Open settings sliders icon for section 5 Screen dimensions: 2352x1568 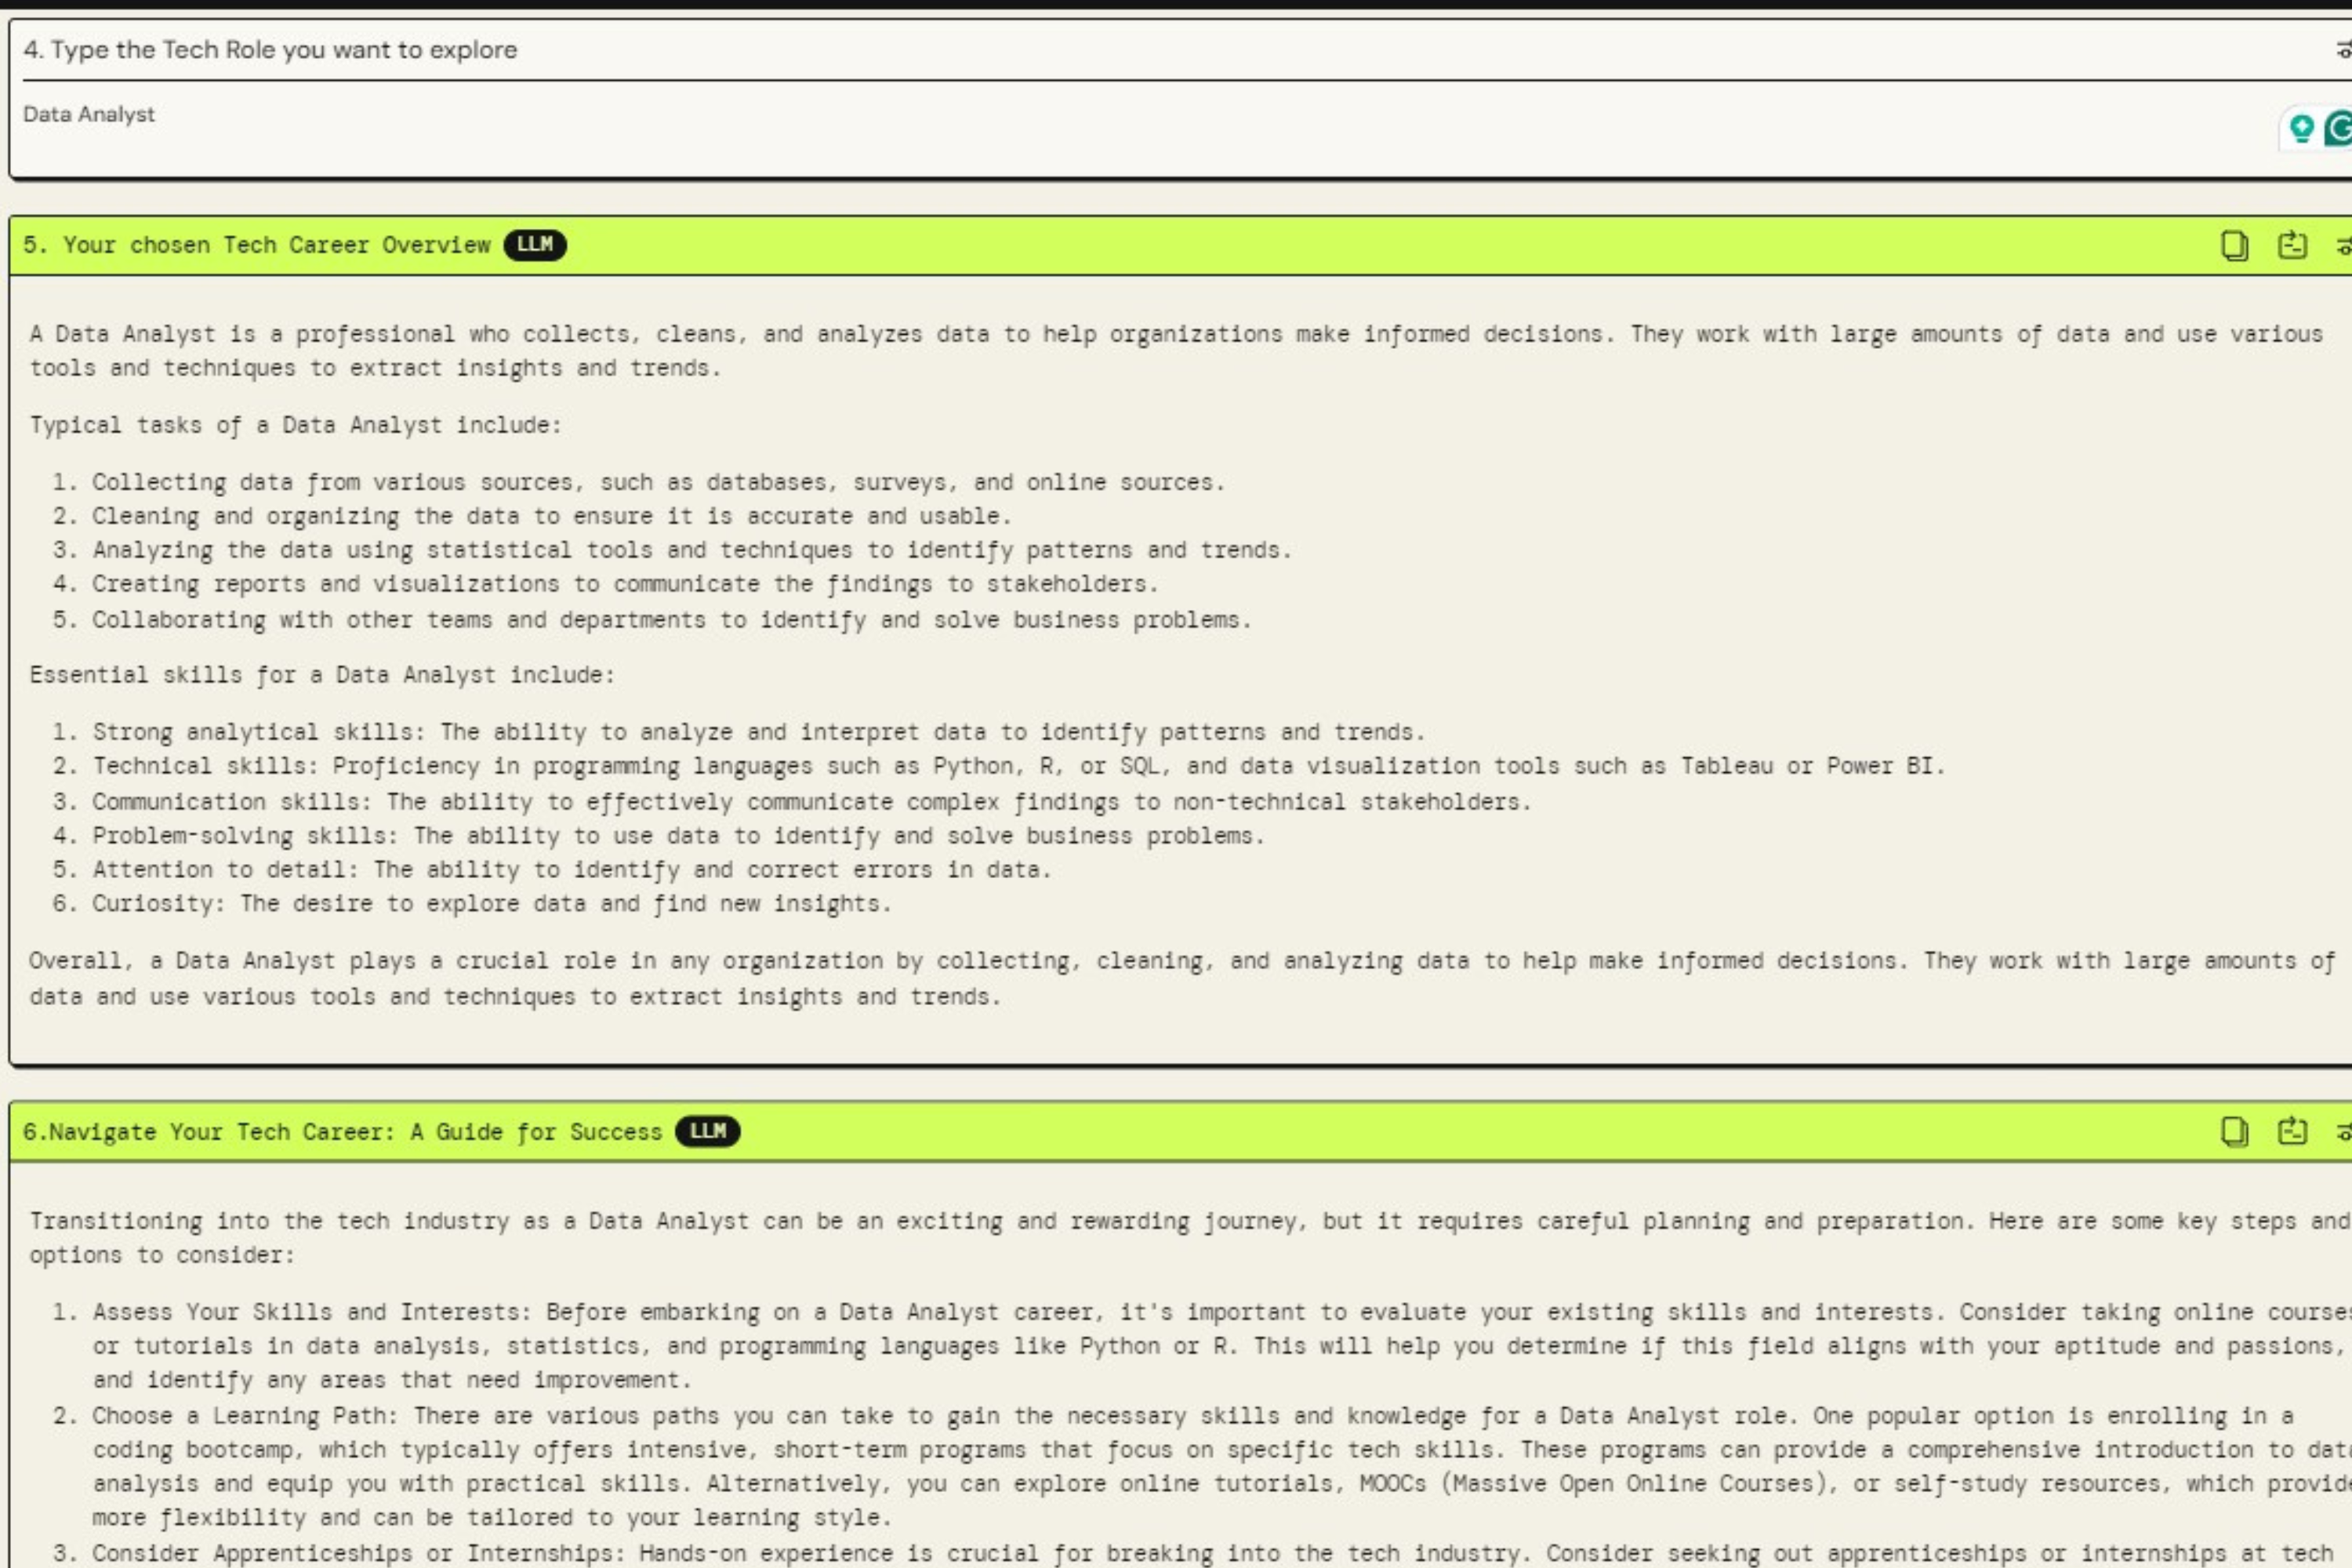coord(2343,245)
